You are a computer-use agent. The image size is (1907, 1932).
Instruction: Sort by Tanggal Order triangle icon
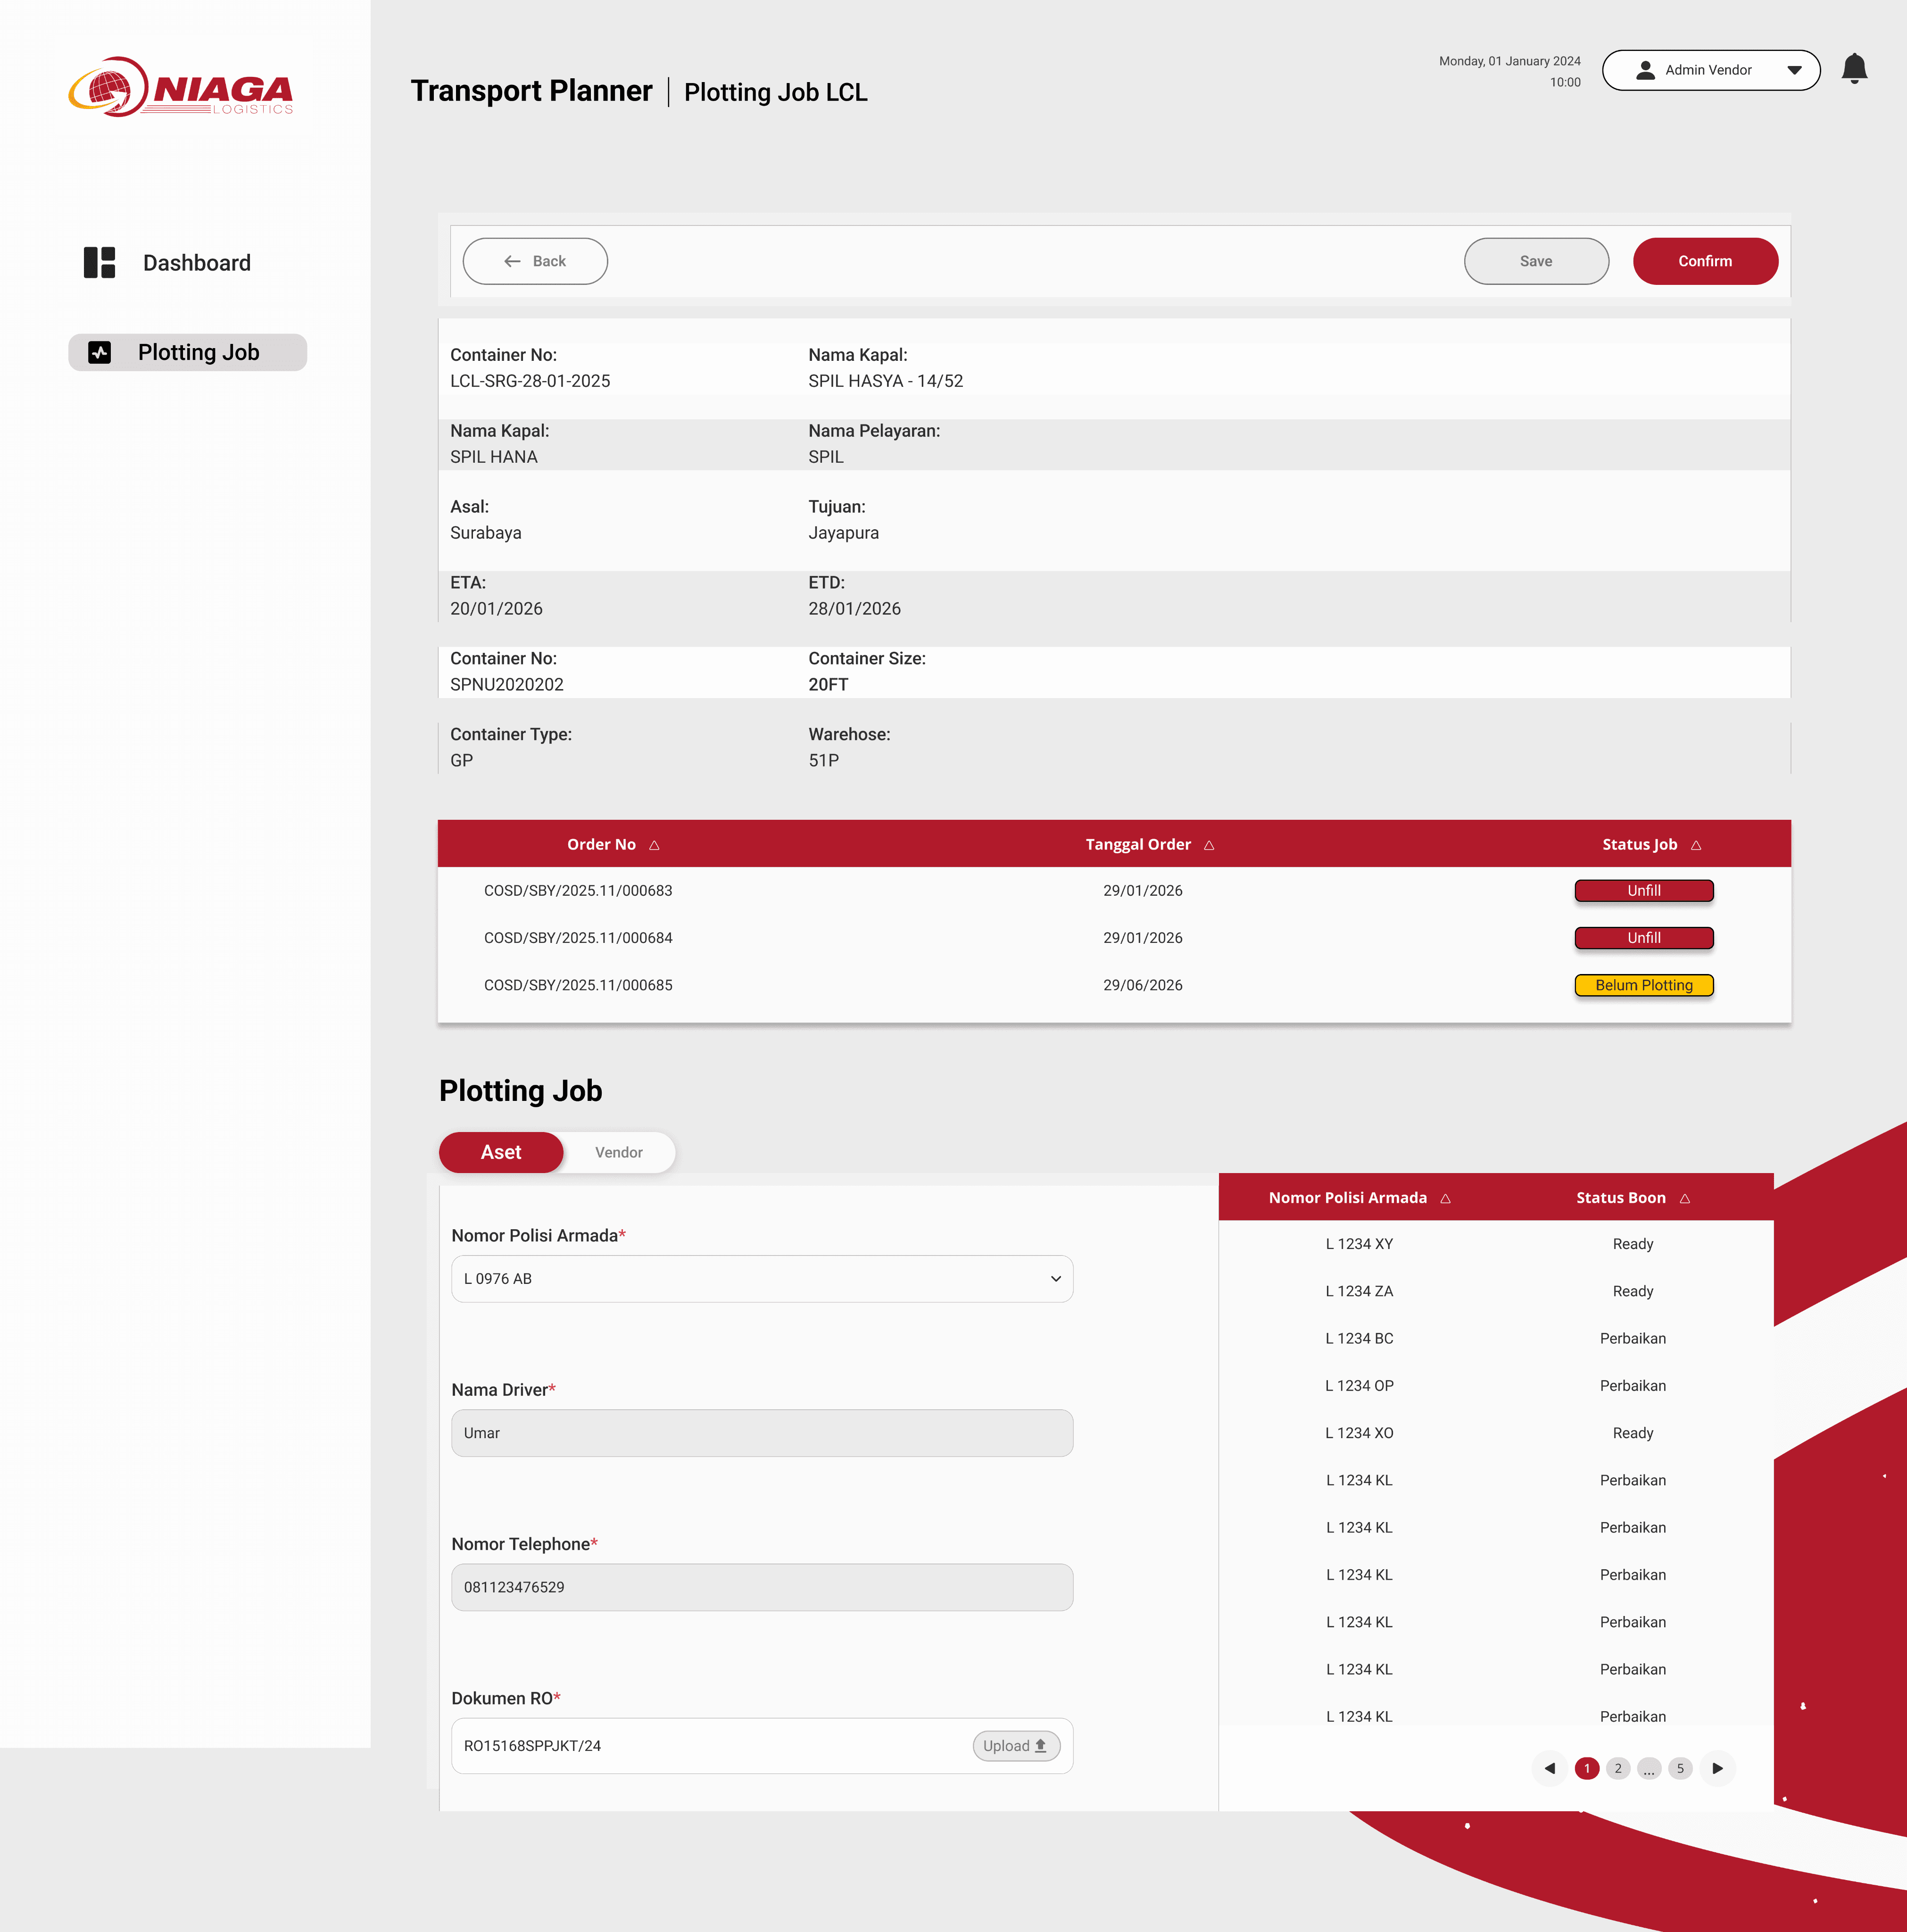click(x=1209, y=845)
